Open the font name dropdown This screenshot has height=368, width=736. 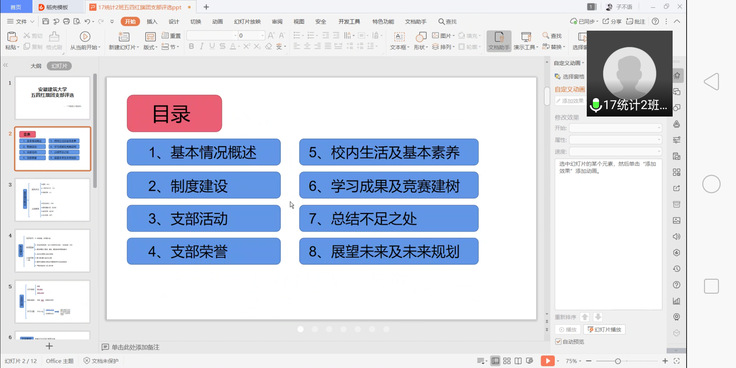pyautogui.click(x=212, y=36)
